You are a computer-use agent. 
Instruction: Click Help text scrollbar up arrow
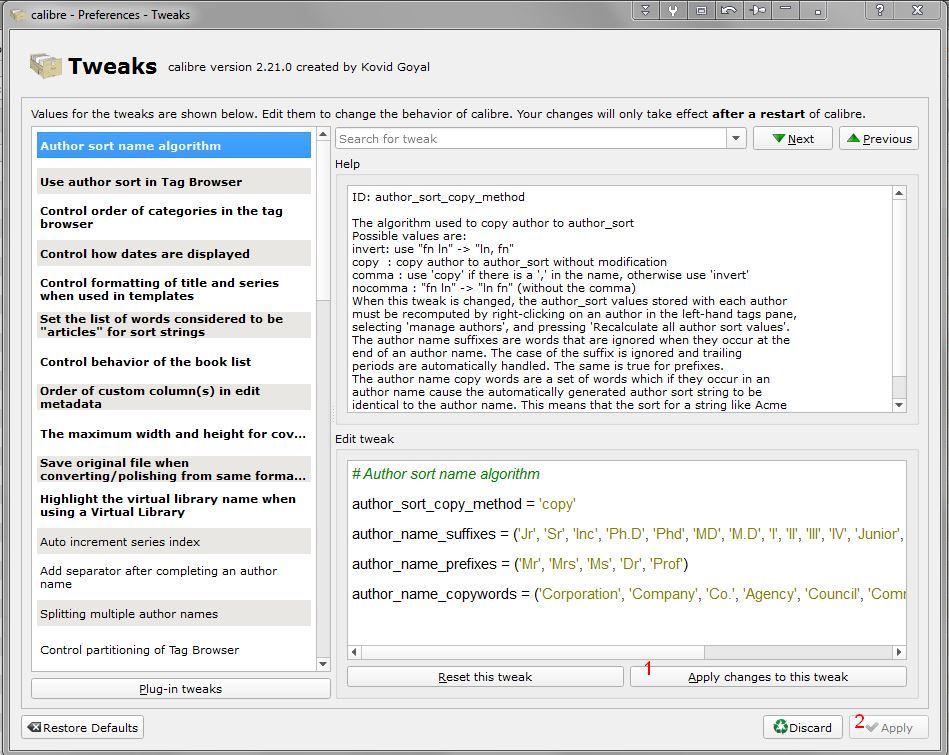[899, 193]
